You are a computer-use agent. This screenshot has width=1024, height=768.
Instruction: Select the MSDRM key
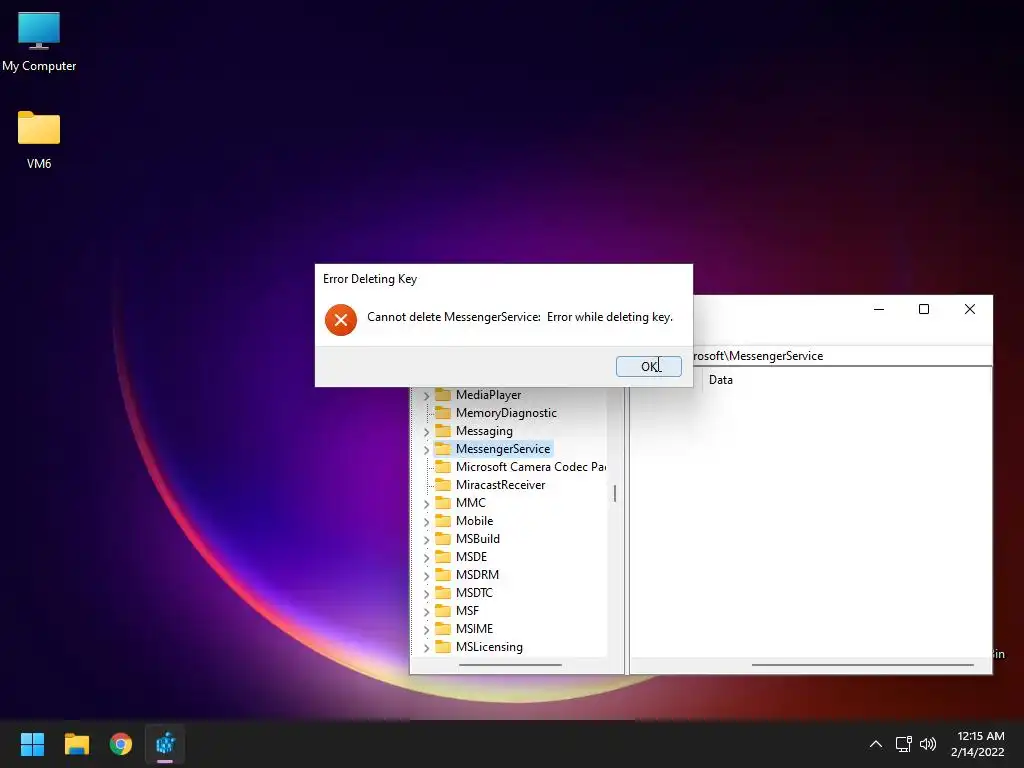click(x=477, y=575)
